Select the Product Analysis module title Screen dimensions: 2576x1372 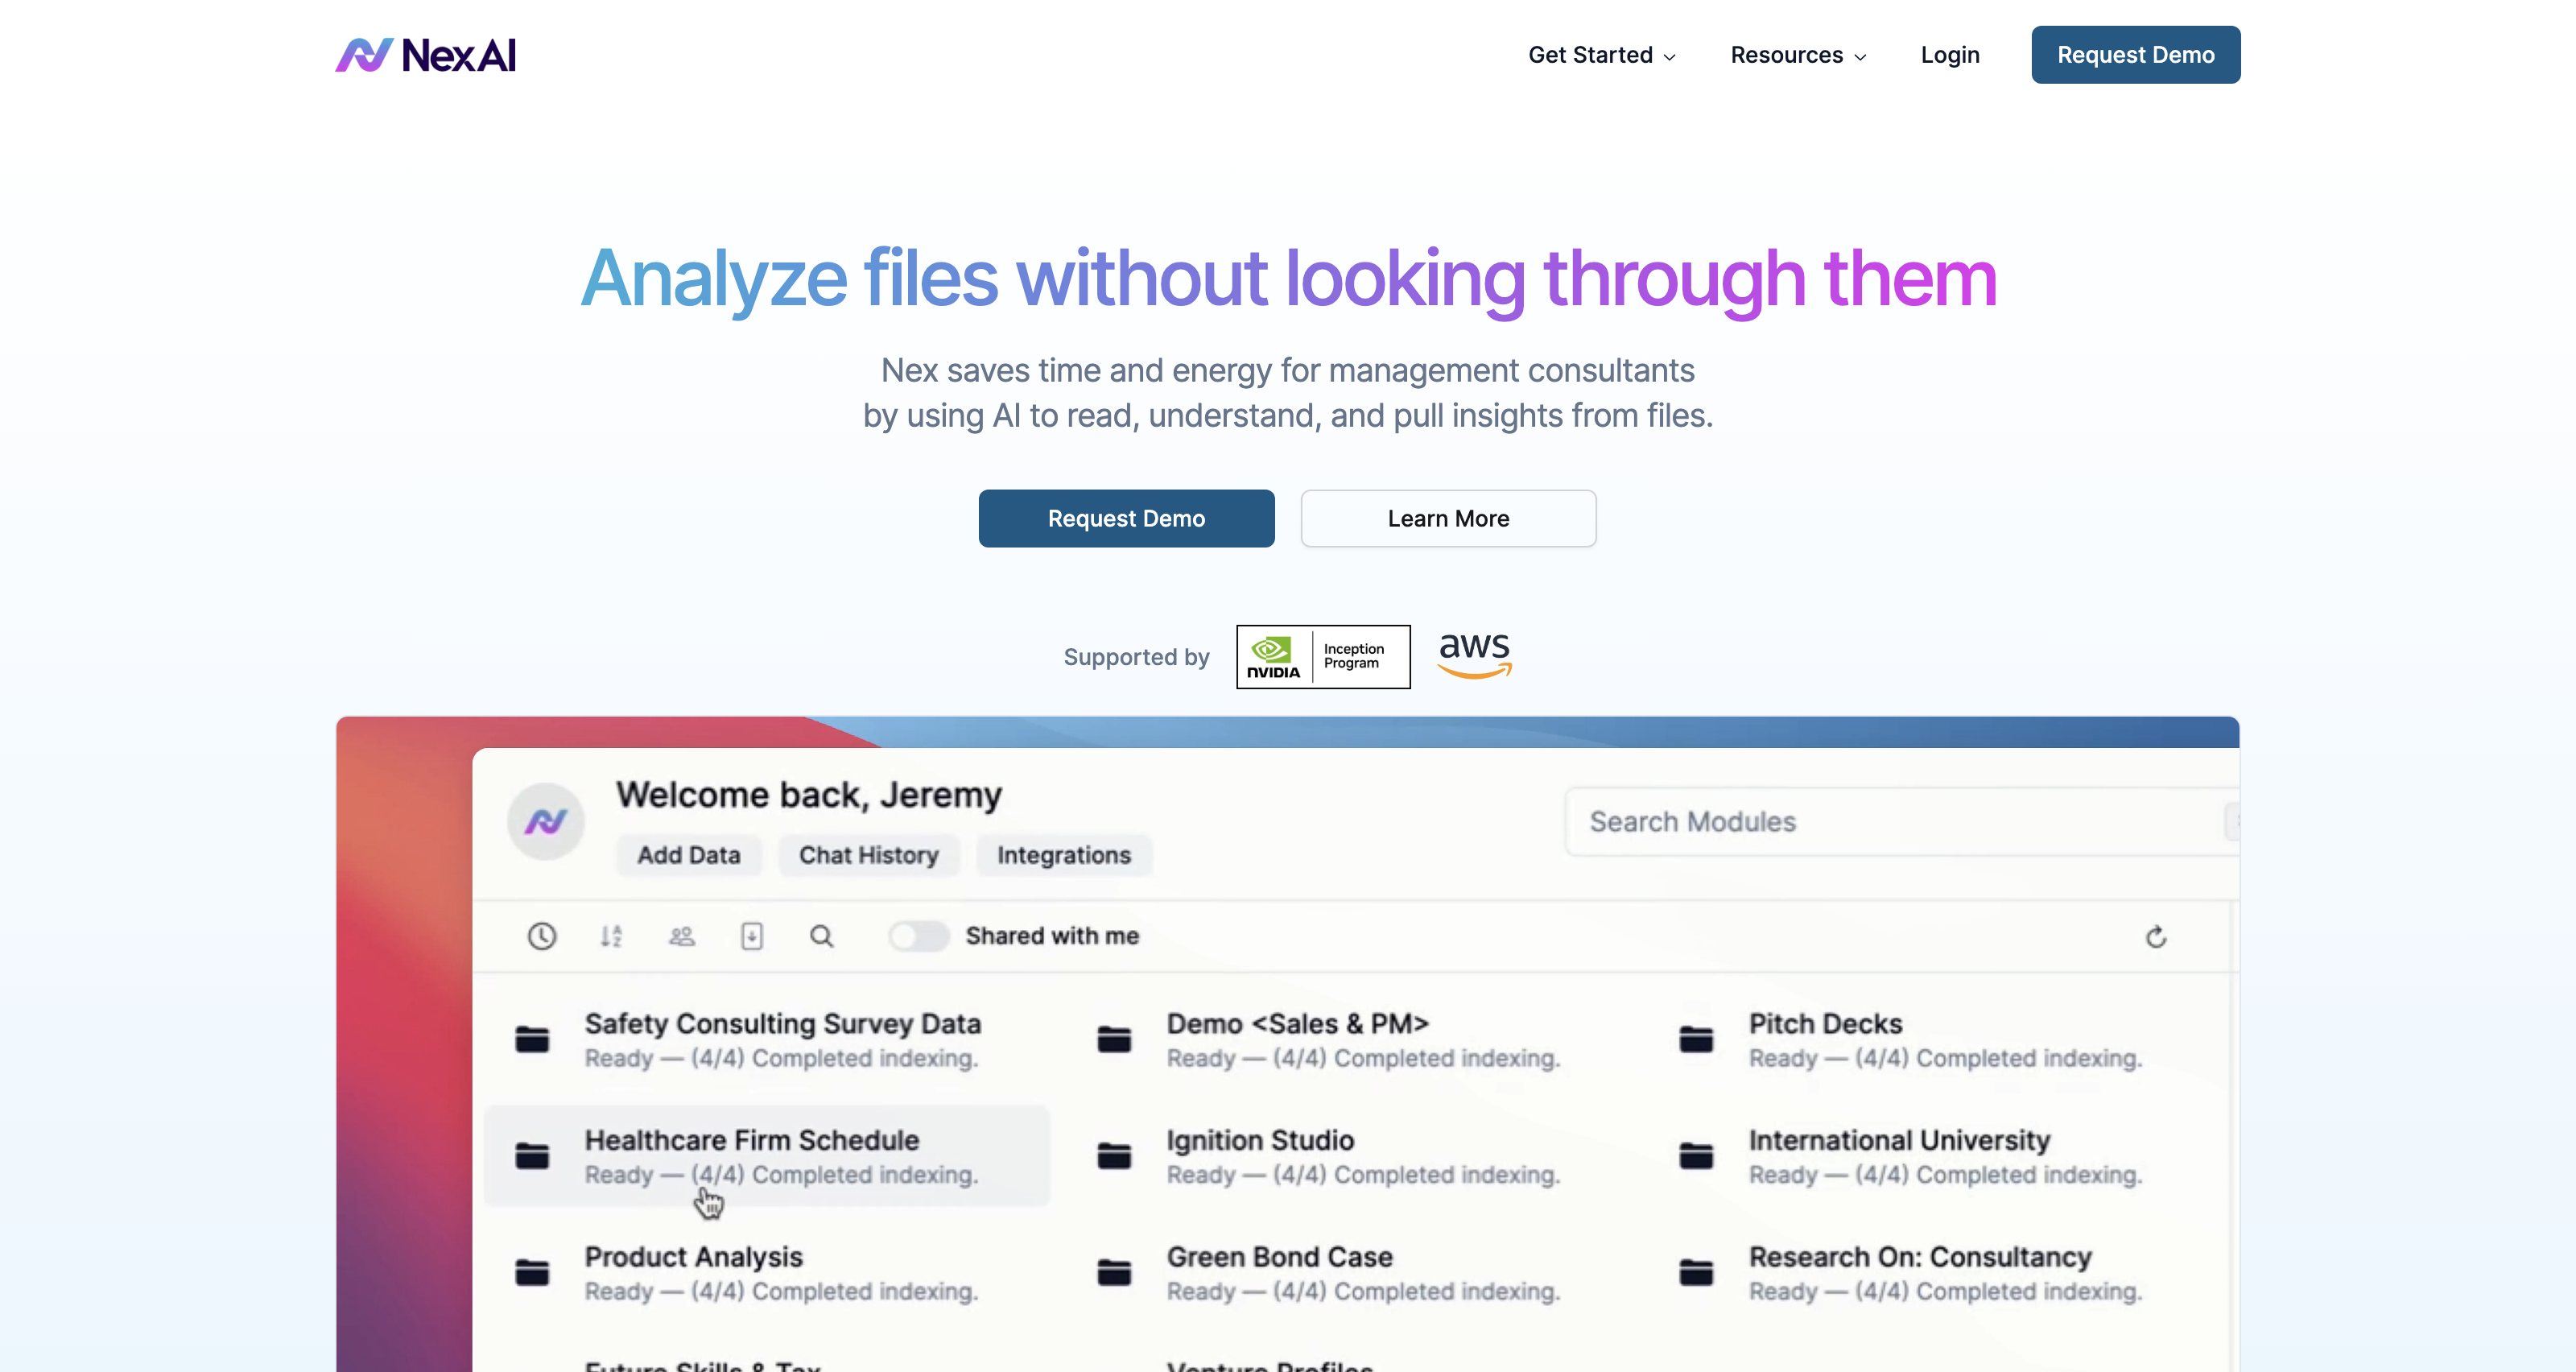click(x=693, y=1257)
